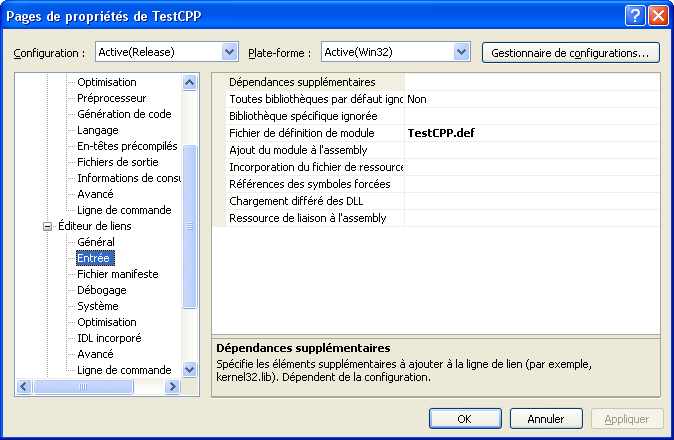The image size is (674, 440).
Task: Click the Dépendances supplémentaires value field
Action: (x=531, y=82)
